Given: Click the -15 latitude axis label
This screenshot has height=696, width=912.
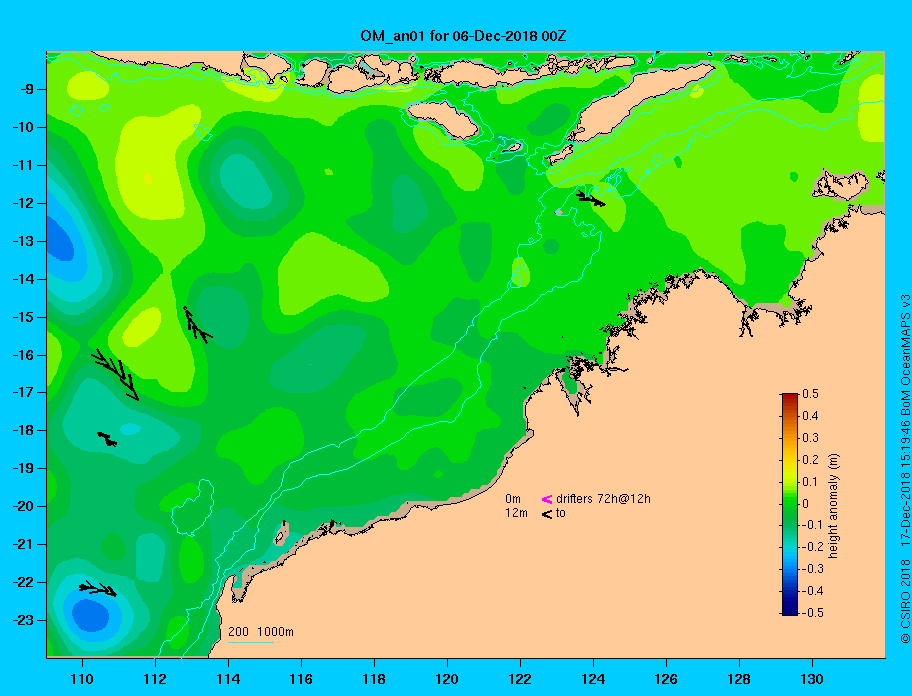Looking at the screenshot, I should 22,317.
